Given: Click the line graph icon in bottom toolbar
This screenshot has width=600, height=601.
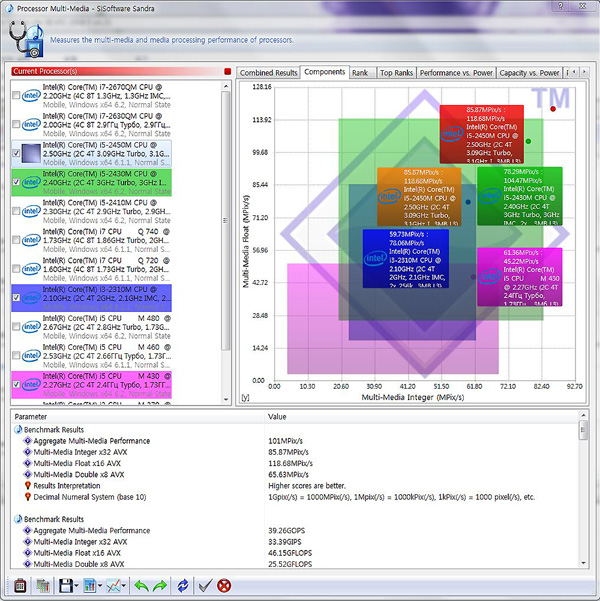Looking at the screenshot, I should pyautogui.click(x=113, y=586).
